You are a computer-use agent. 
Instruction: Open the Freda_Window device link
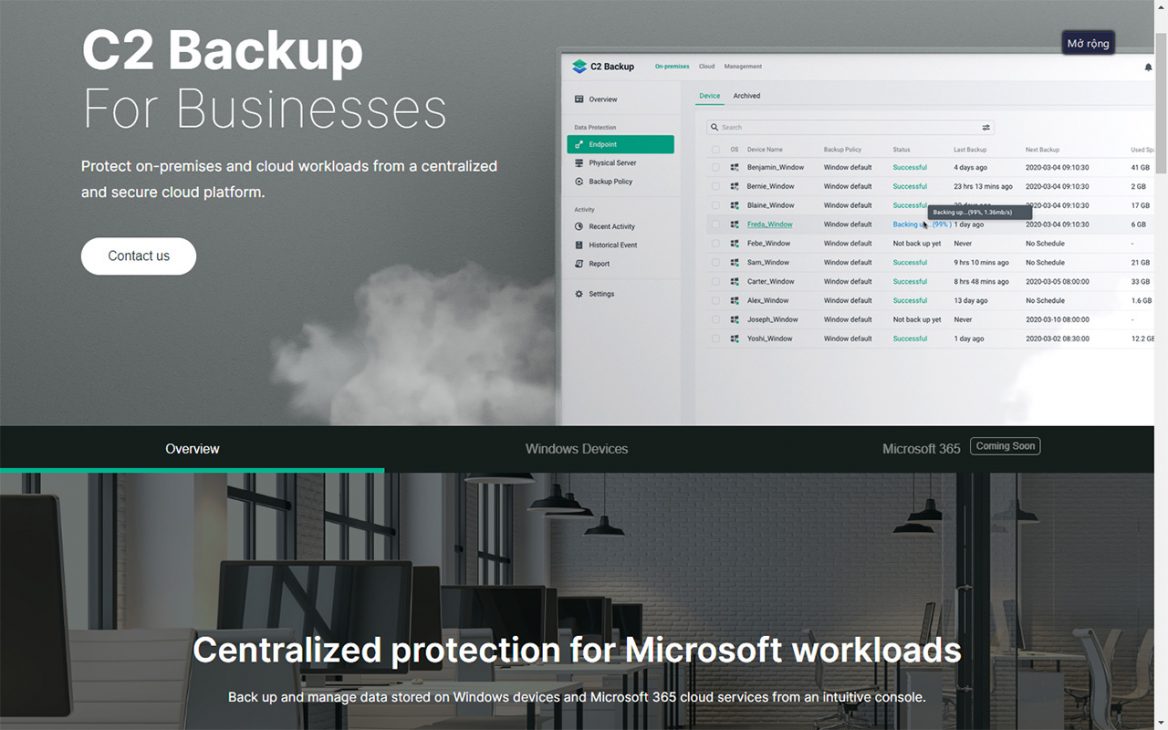769,224
